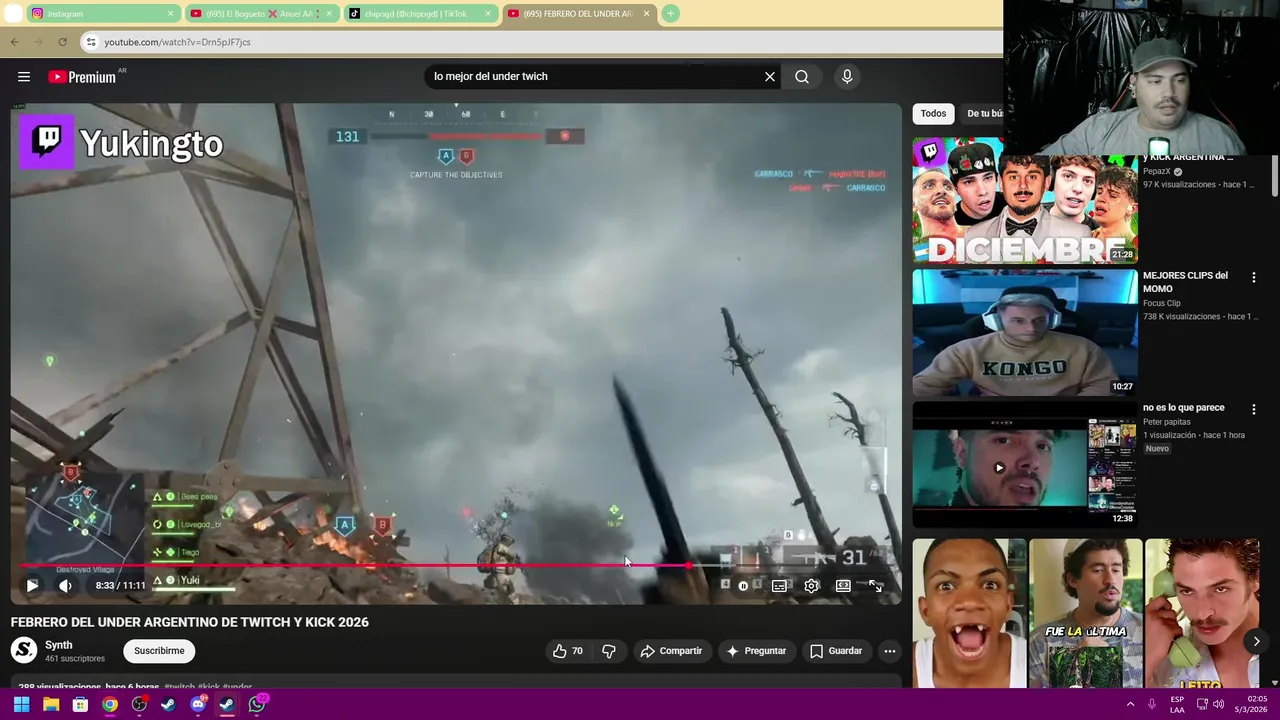Screen dimensions: 1280x720
Task: Click video title FEBRERO DEL UNDER ARGENTINO
Action: pyautogui.click(x=190, y=622)
